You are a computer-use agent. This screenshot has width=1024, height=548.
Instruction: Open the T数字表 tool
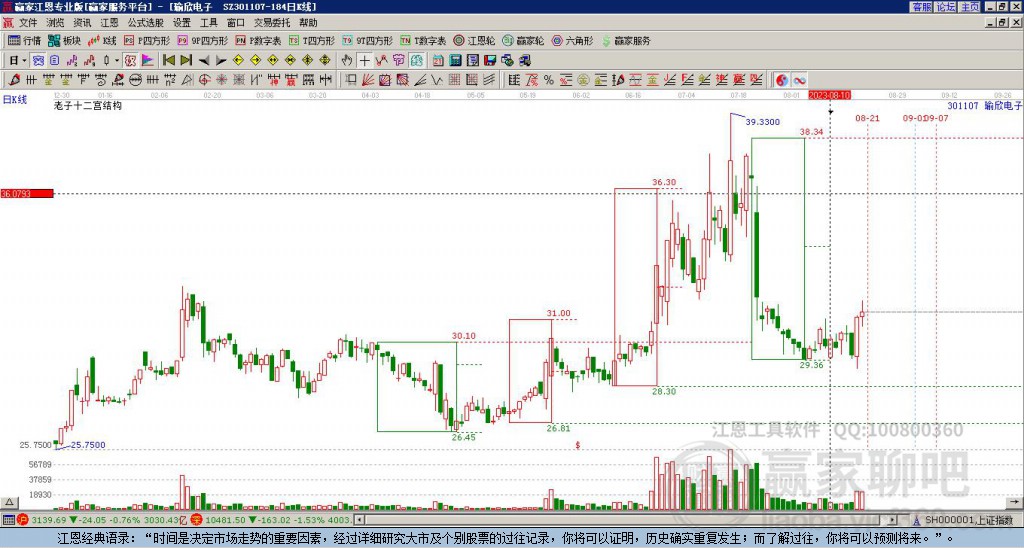click(x=423, y=40)
